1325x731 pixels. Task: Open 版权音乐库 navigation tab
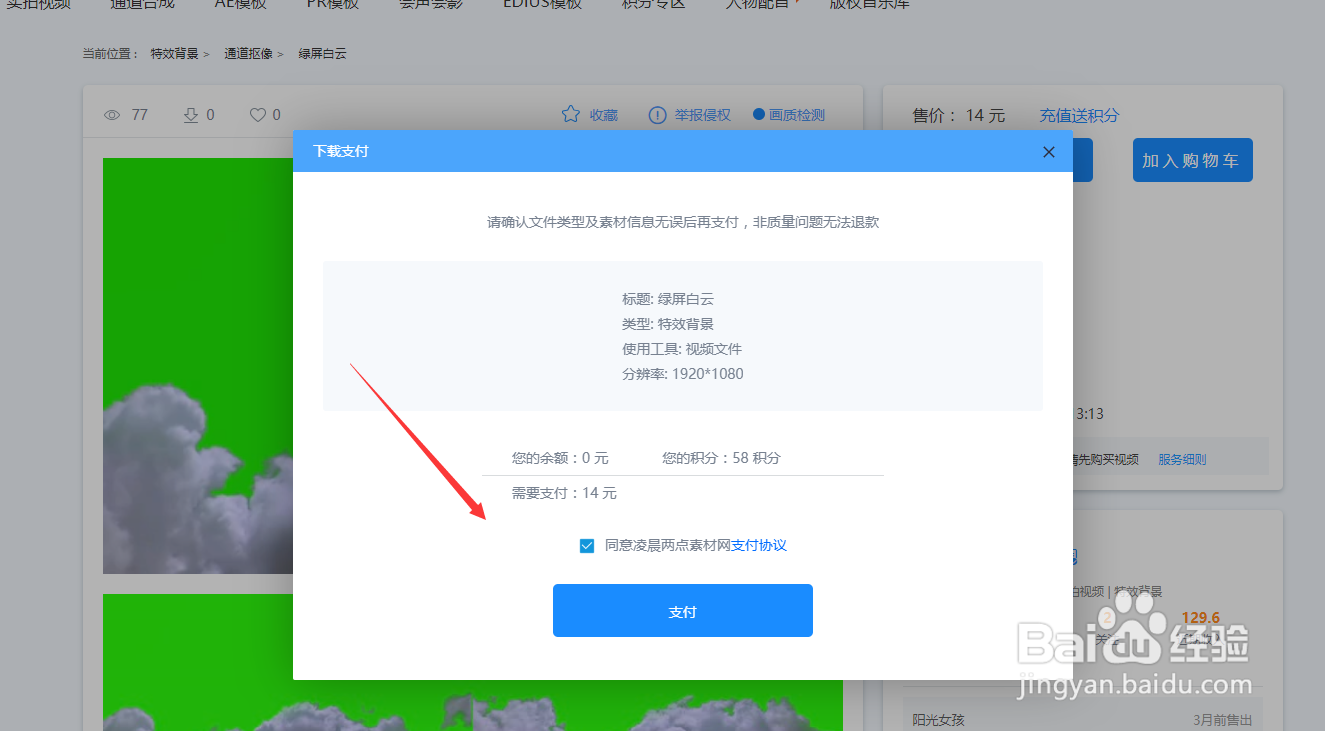869,4
